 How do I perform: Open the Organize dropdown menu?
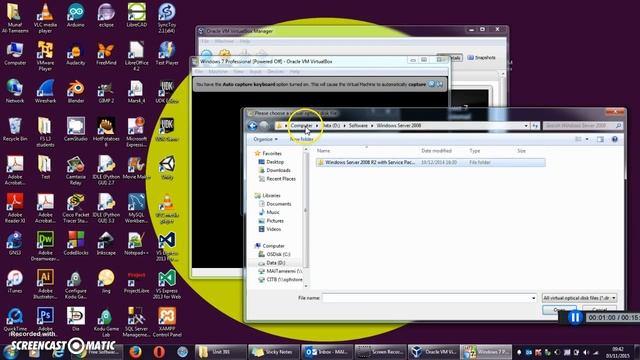pyautogui.click(x=265, y=140)
